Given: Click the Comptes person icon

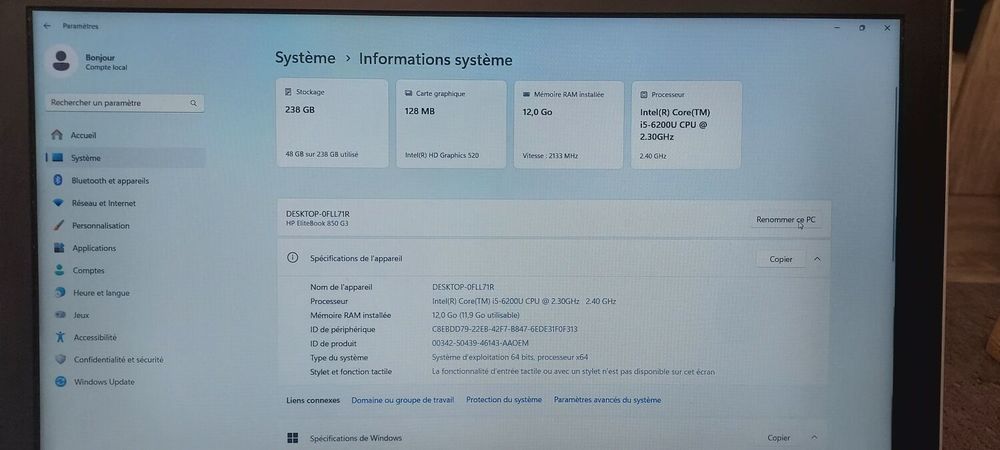Looking at the screenshot, I should (x=59, y=270).
